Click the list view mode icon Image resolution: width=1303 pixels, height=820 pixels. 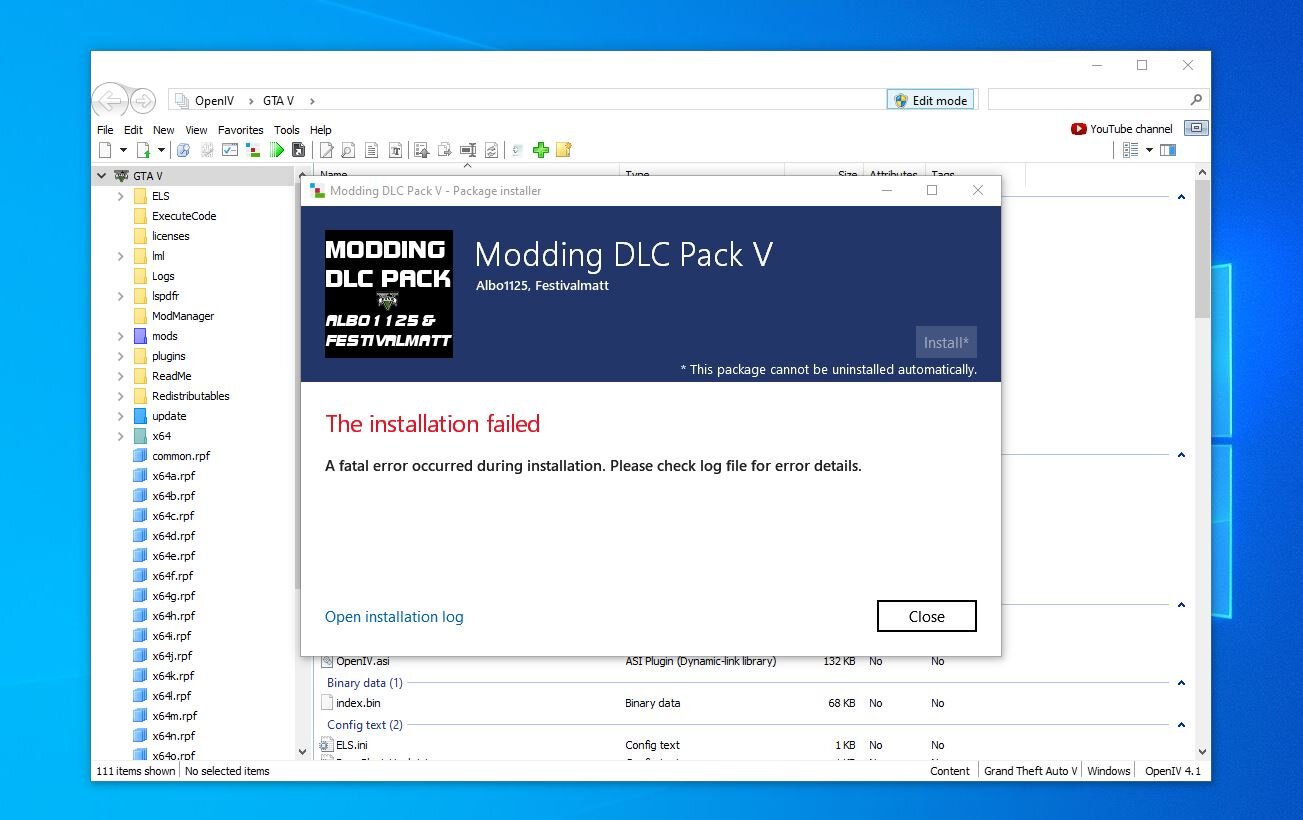pyautogui.click(x=1131, y=150)
